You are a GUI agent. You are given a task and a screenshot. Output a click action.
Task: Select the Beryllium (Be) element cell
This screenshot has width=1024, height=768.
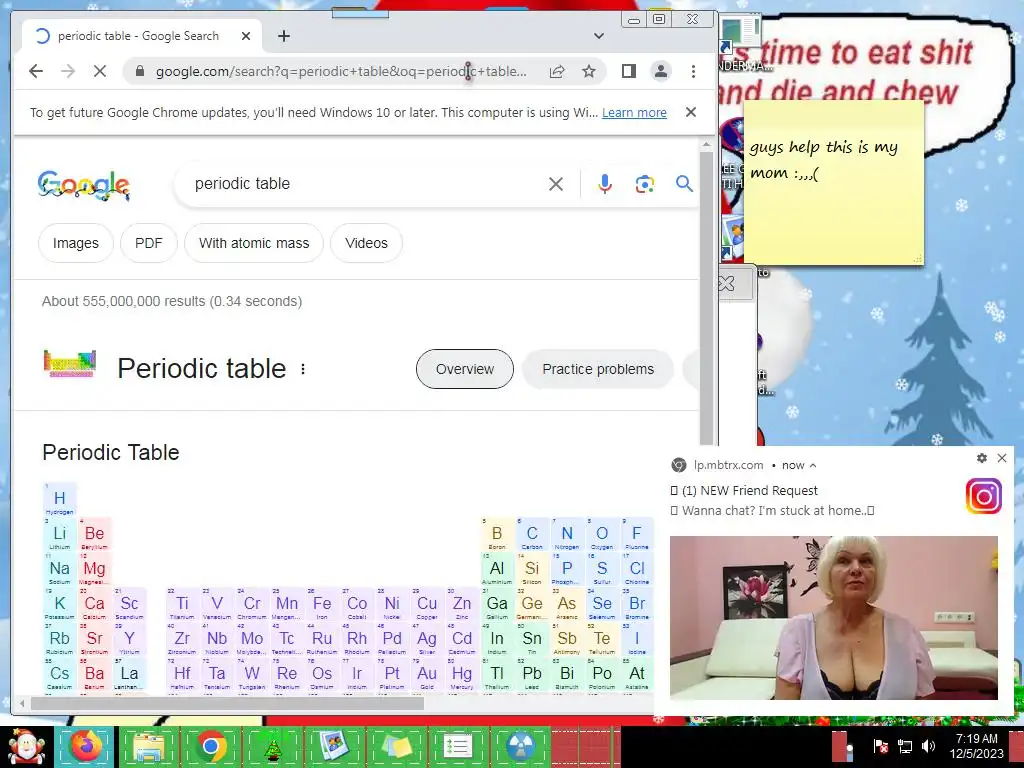[x=95, y=534]
